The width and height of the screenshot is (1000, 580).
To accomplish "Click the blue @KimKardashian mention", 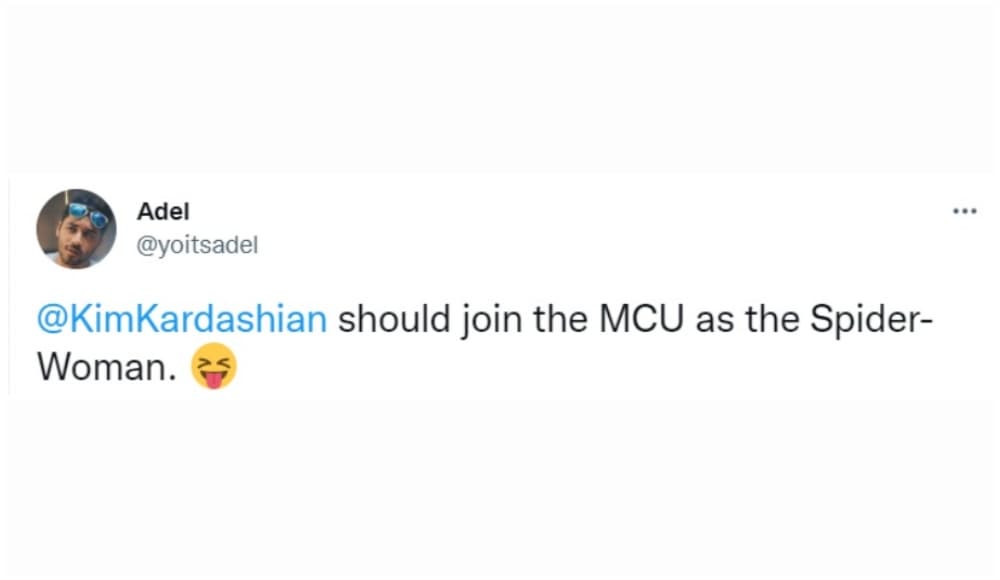I will click(x=180, y=318).
